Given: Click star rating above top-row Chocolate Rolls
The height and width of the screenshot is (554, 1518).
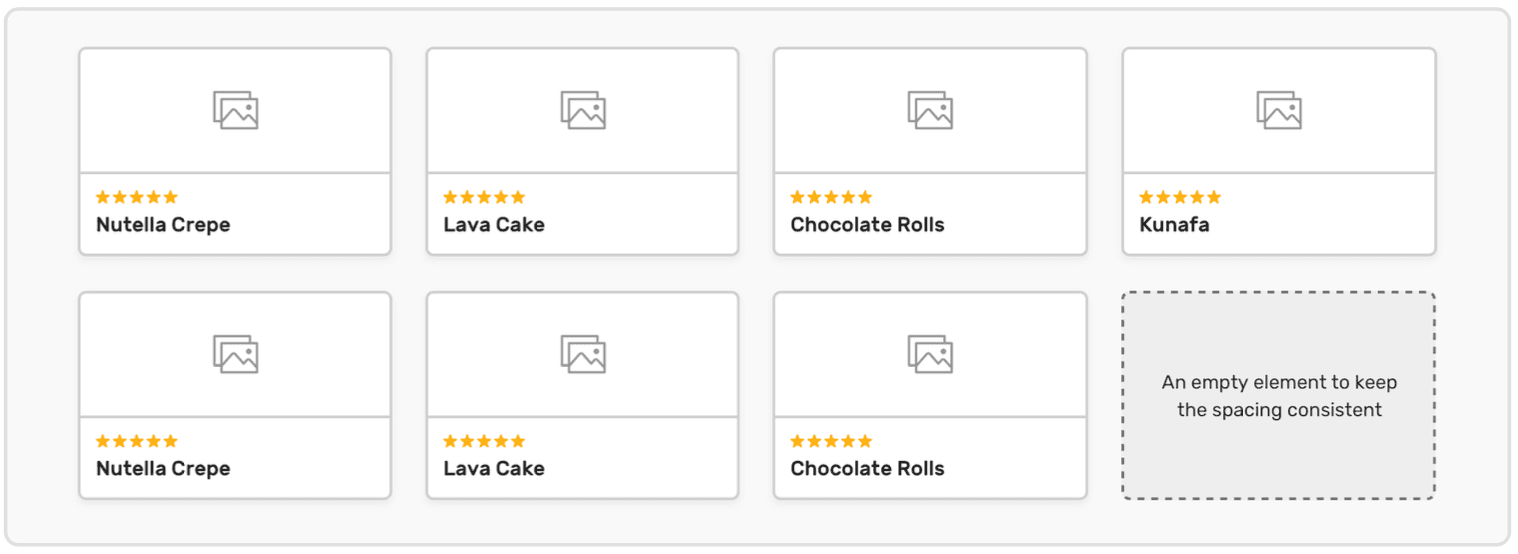Looking at the screenshot, I should pyautogui.click(x=831, y=197).
